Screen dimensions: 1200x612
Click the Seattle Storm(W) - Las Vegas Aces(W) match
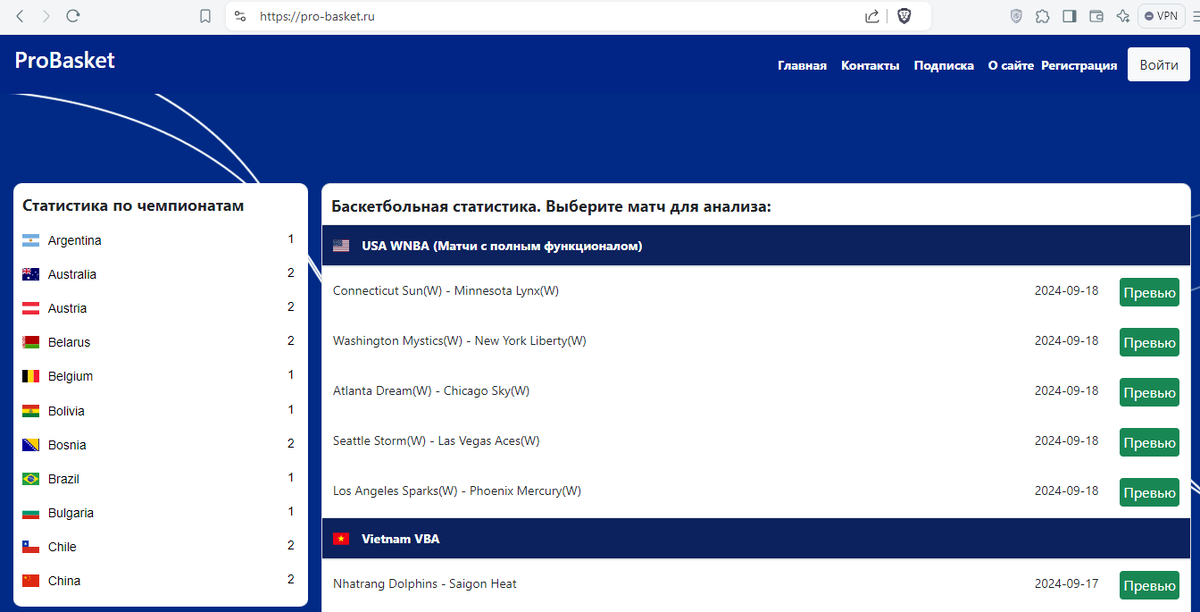tap(436, 441)
